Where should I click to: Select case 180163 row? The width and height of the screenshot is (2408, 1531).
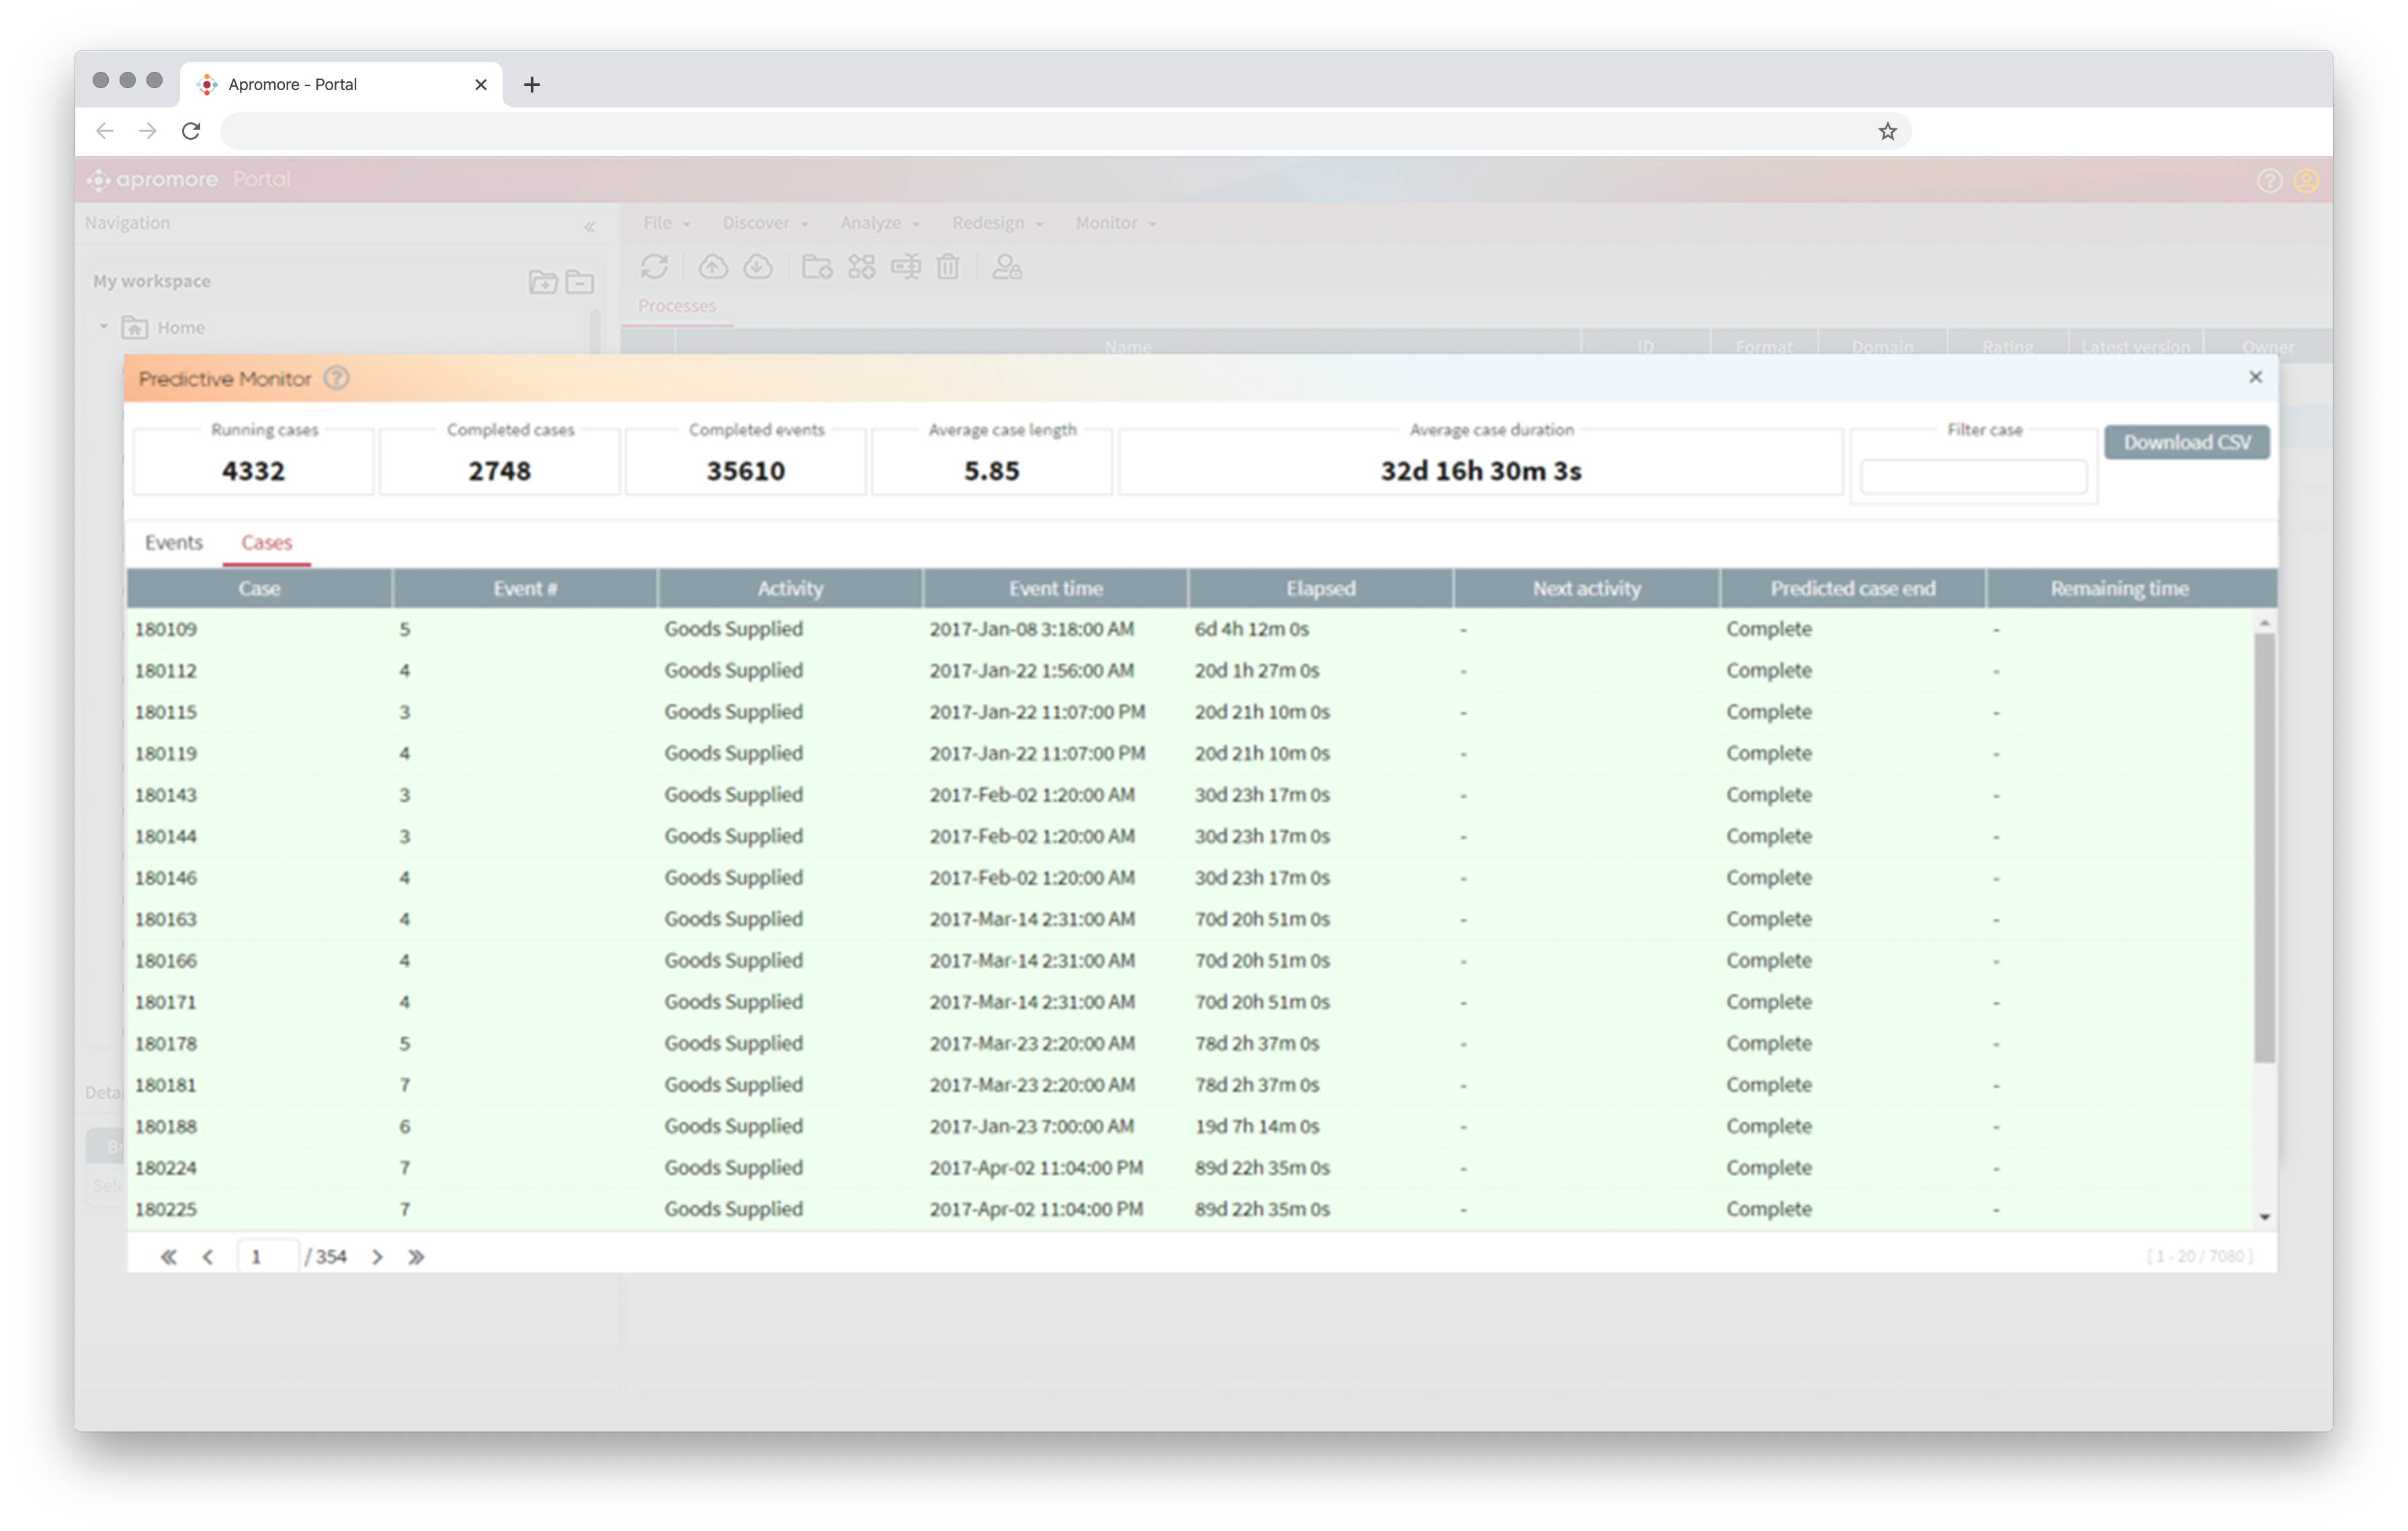pyautogui.click(x=1190, y=919)
